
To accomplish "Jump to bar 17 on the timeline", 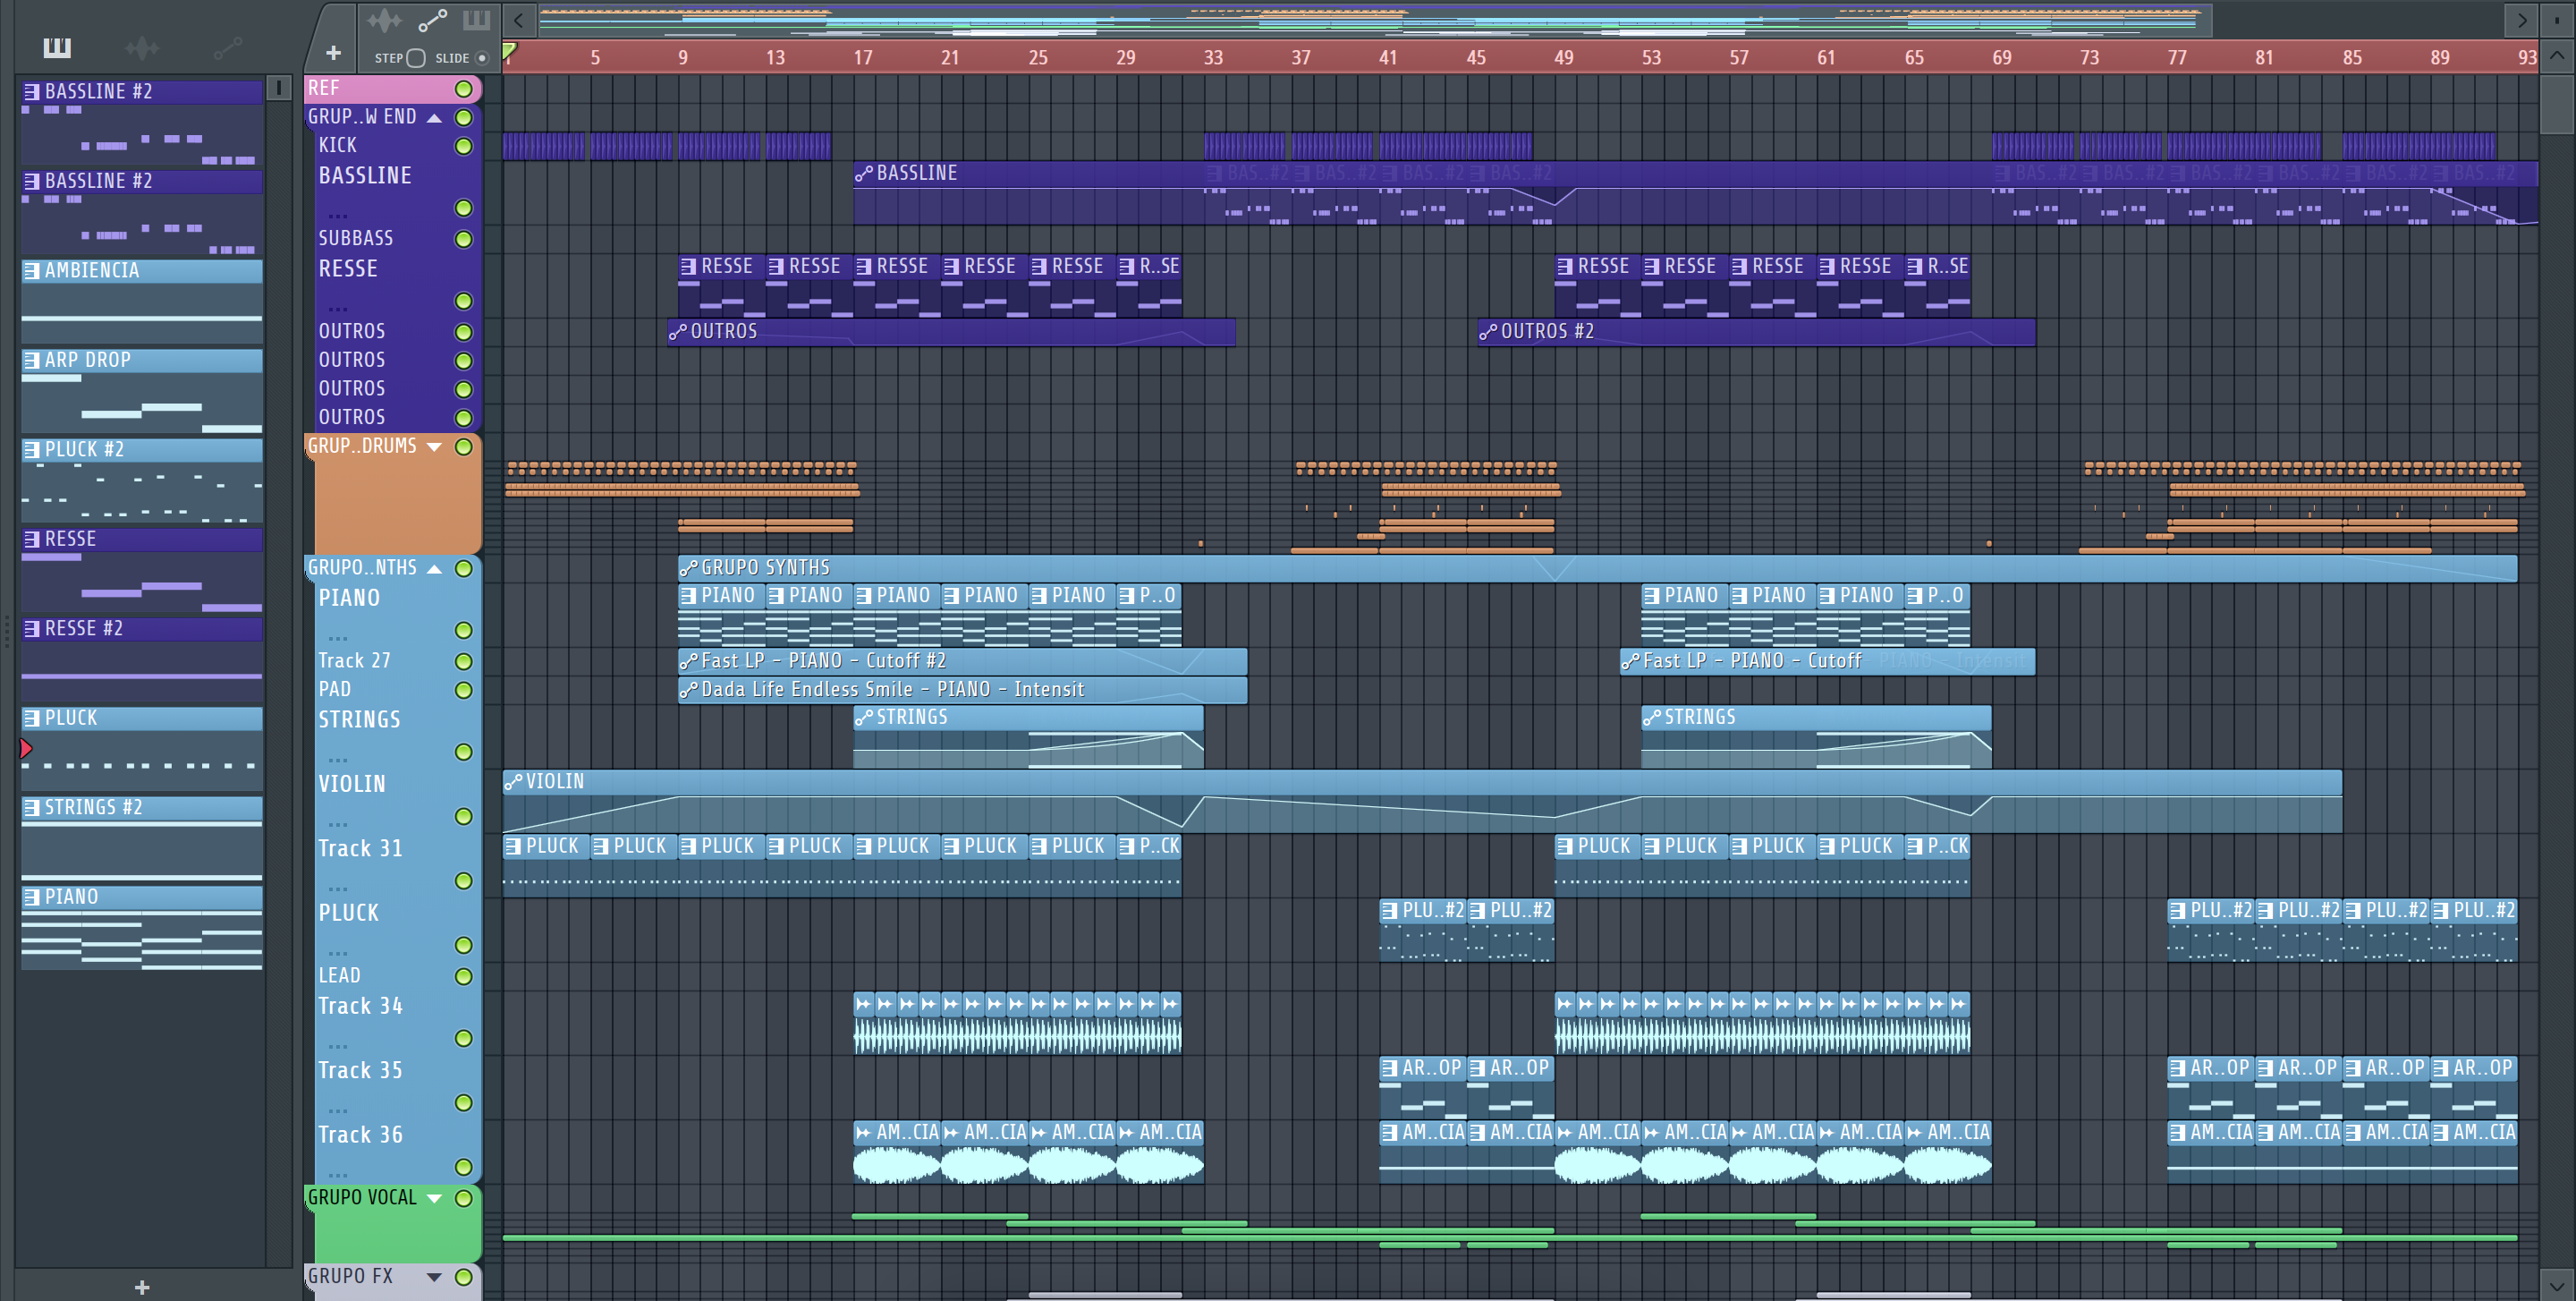I will point(864,58).
